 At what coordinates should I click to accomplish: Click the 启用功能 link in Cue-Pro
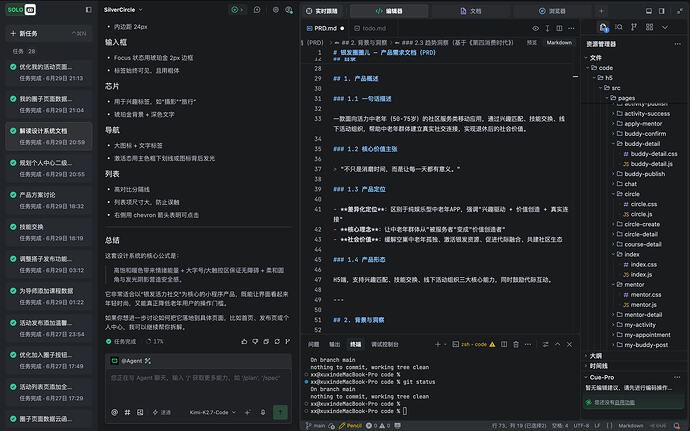pos(625,402)
